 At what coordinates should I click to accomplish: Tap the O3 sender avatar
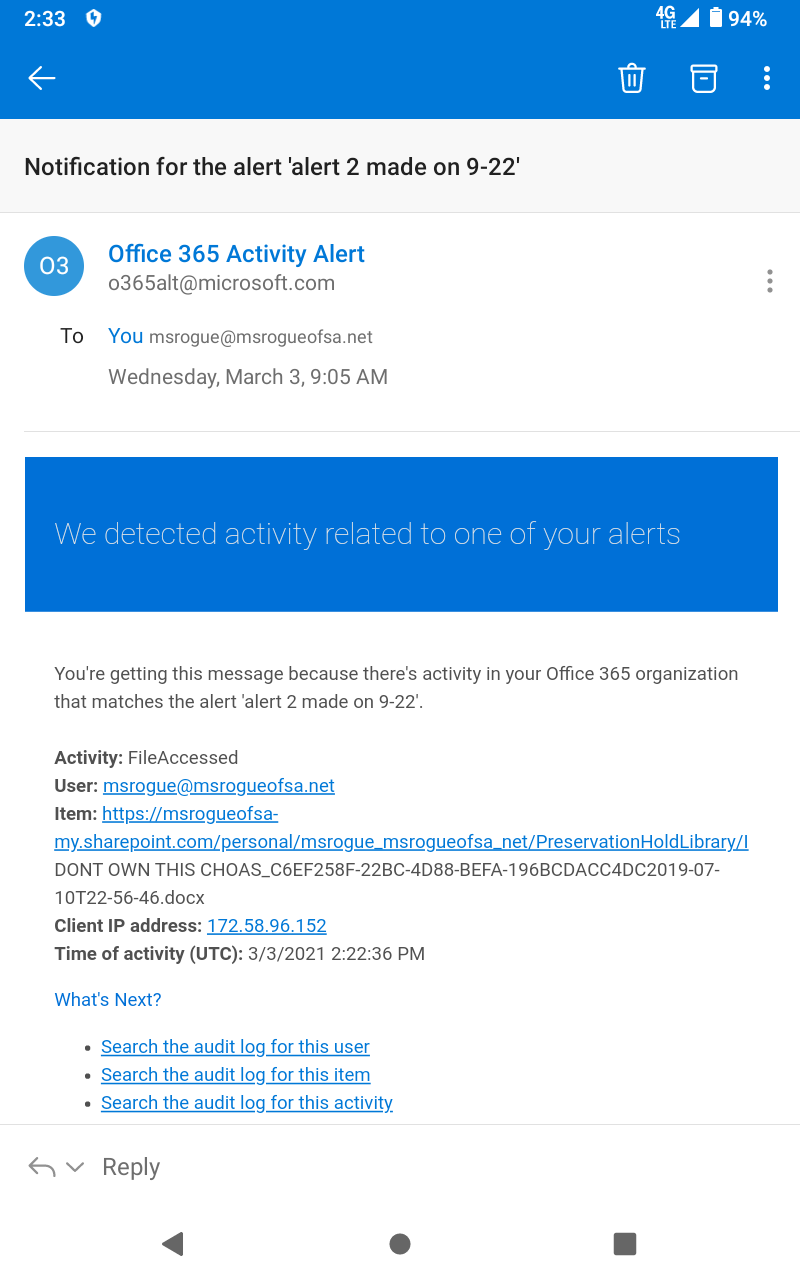54,266
